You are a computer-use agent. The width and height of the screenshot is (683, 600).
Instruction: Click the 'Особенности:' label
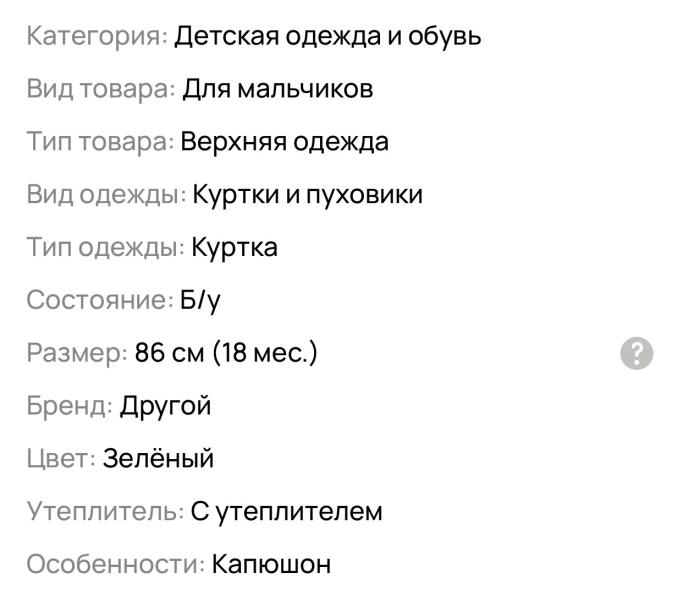pos(115,565)
